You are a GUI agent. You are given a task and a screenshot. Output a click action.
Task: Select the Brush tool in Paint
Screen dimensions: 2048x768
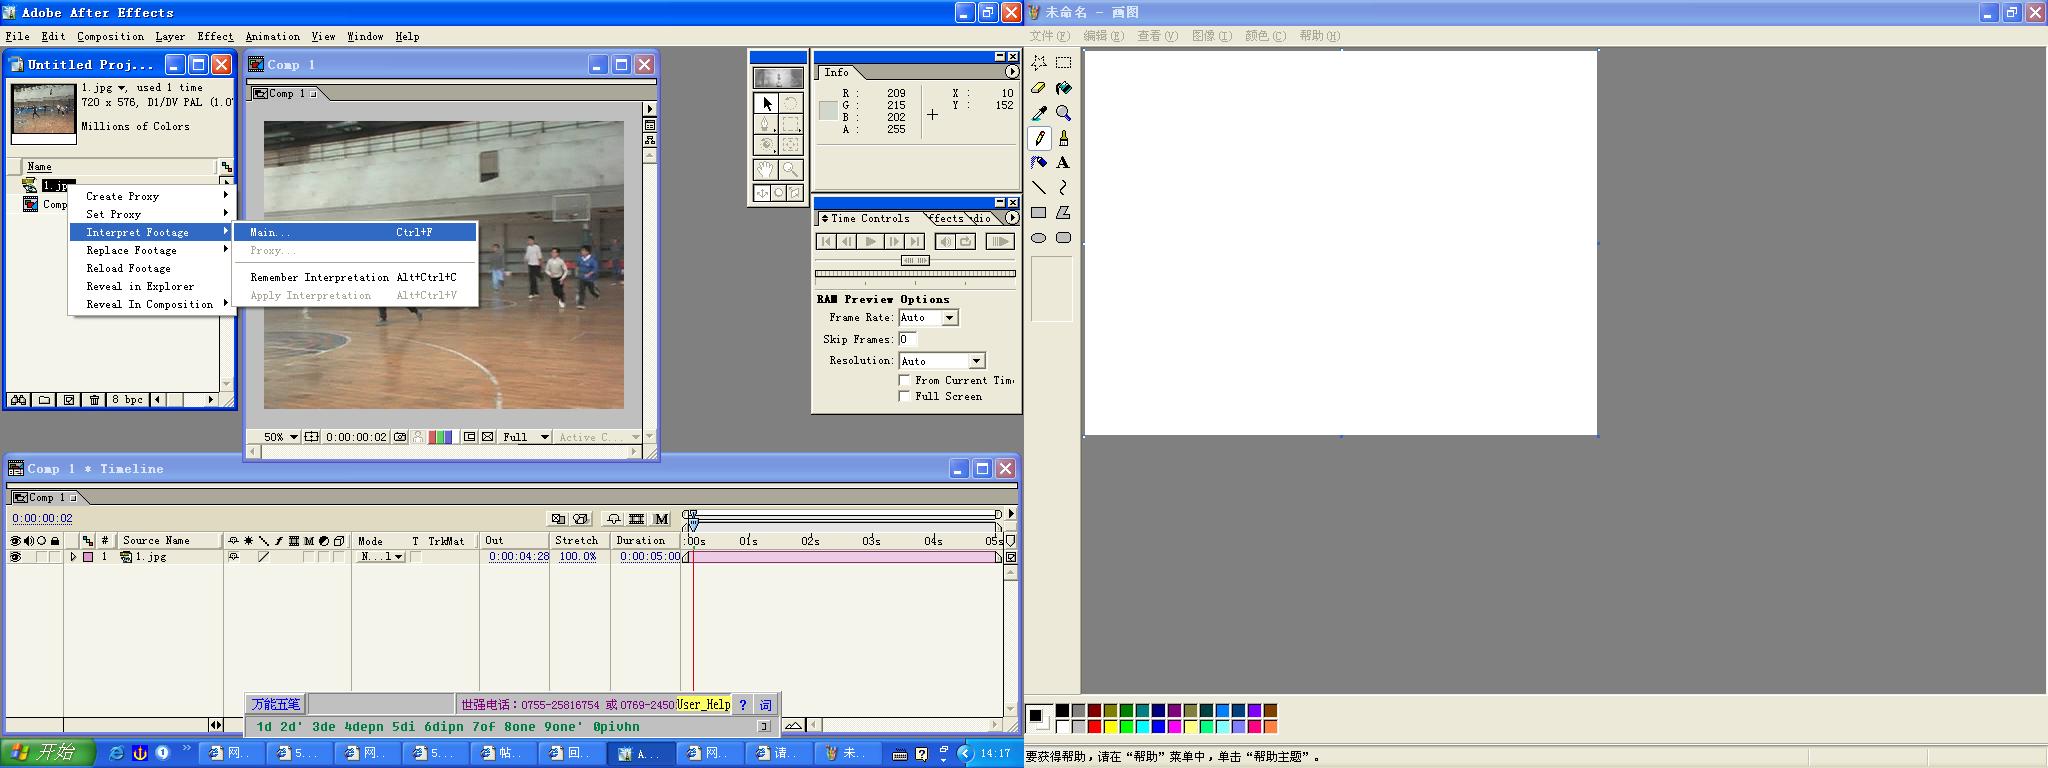(x=1063, y=138)
